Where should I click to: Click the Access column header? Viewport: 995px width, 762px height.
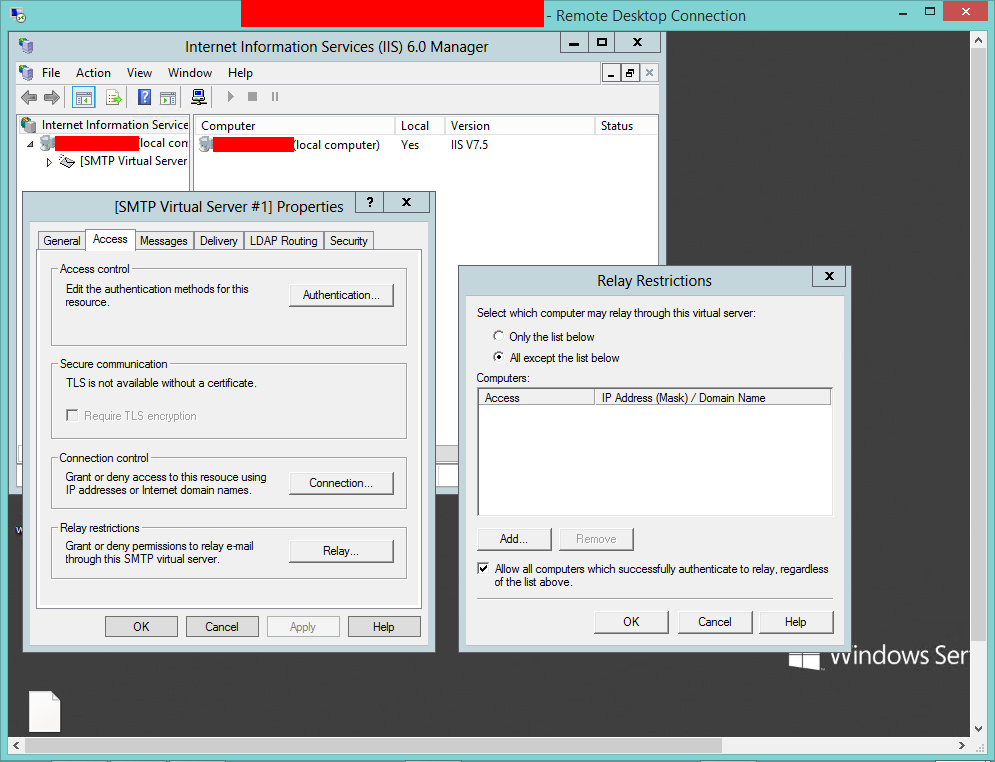coord(537,398)
